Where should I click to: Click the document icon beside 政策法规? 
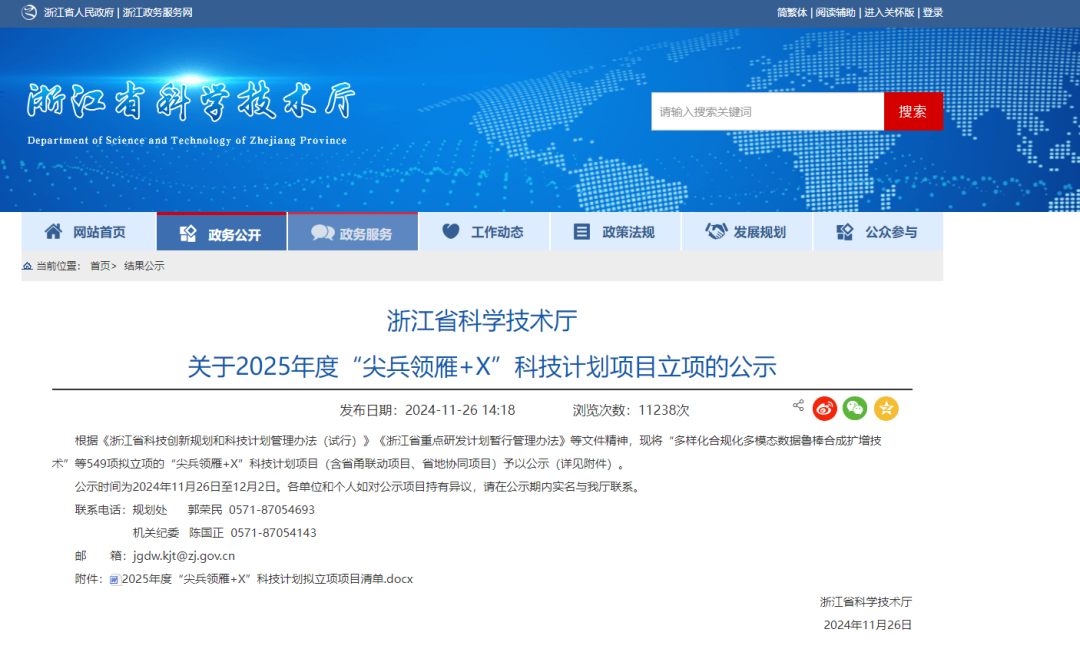point(582,231)
